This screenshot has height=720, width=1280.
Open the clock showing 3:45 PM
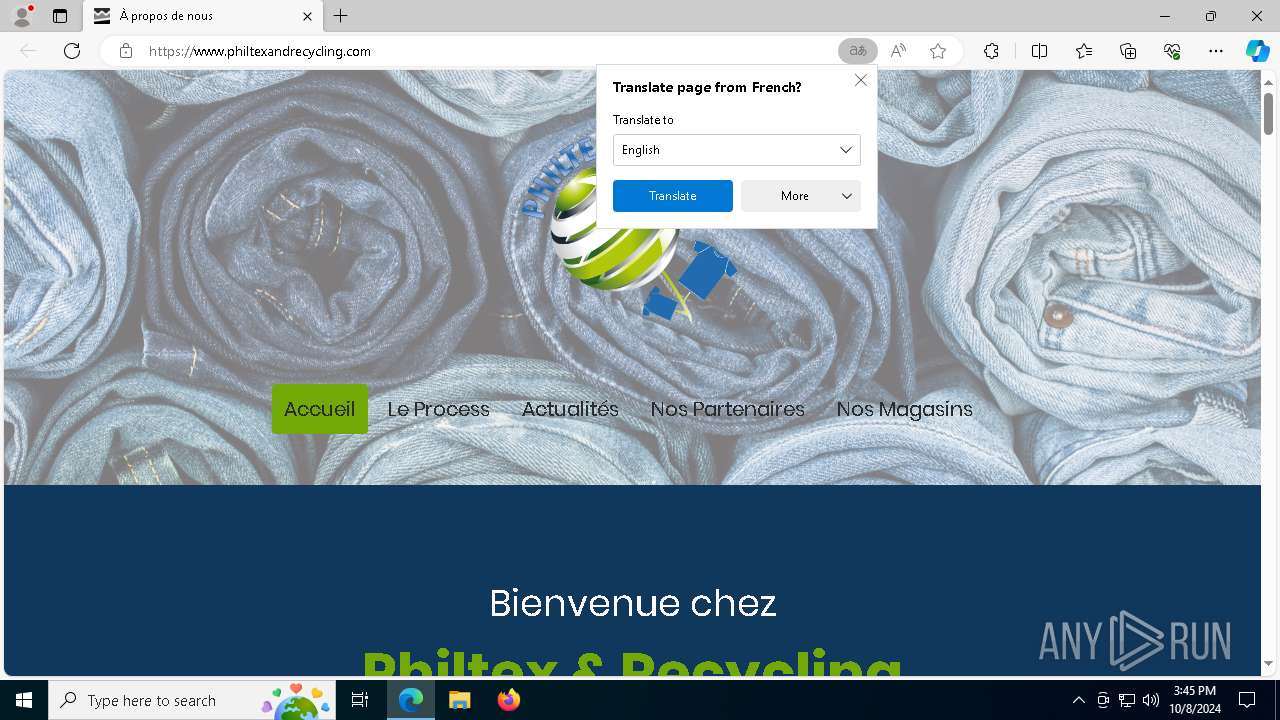(1194, 700)
